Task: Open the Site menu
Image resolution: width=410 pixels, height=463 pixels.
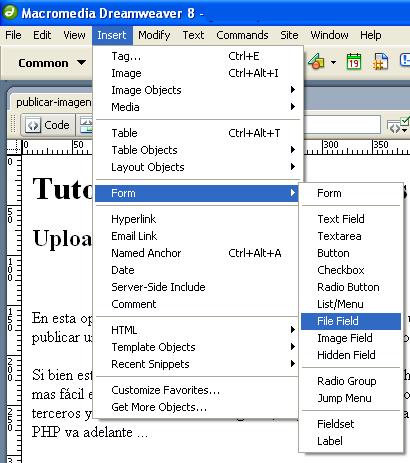Action: pos(289,35)
